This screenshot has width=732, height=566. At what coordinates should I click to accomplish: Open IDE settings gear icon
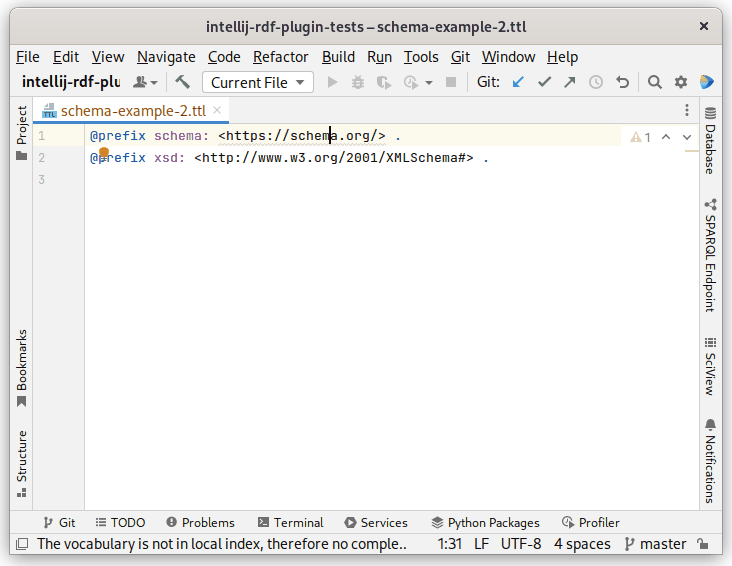click(681, 83)
